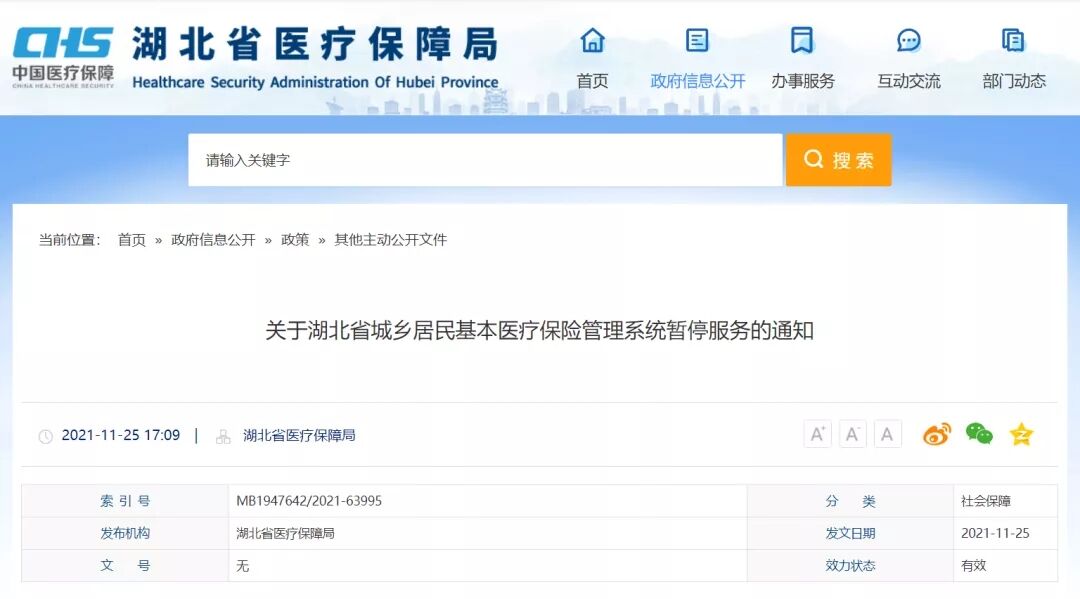Click the CHS 中国医疗保障 logo

click(x=63, y=57)
